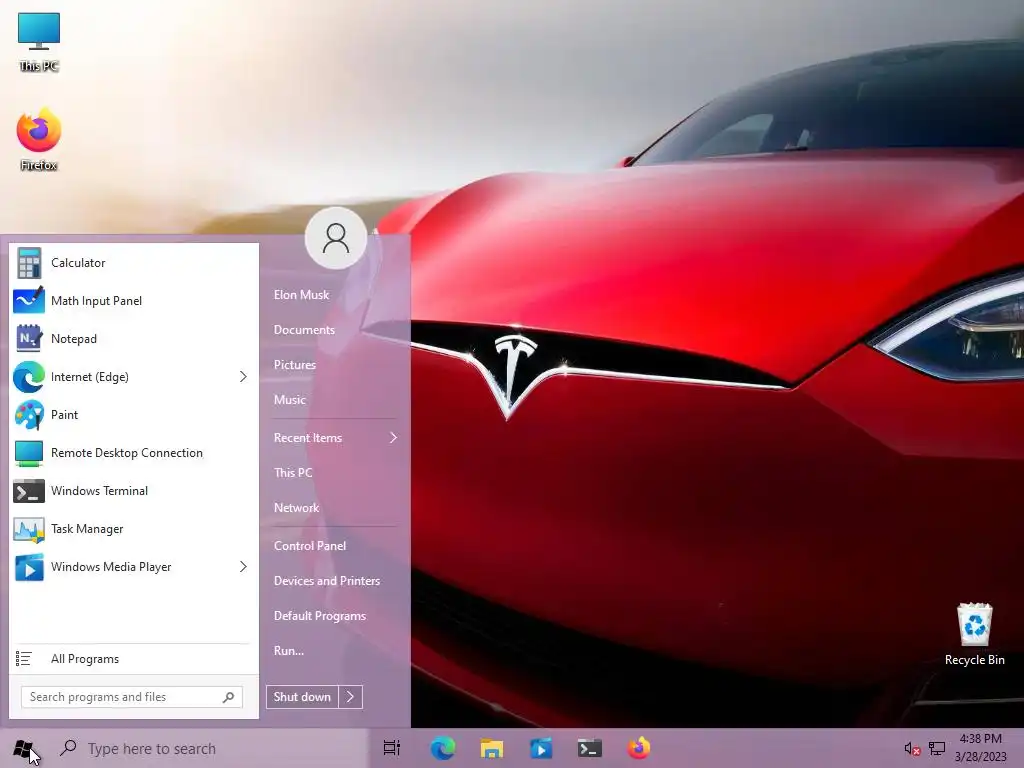Screen dimensions: 1024x768
Task: Open Music from the Start menu
Action: [289, 400]
